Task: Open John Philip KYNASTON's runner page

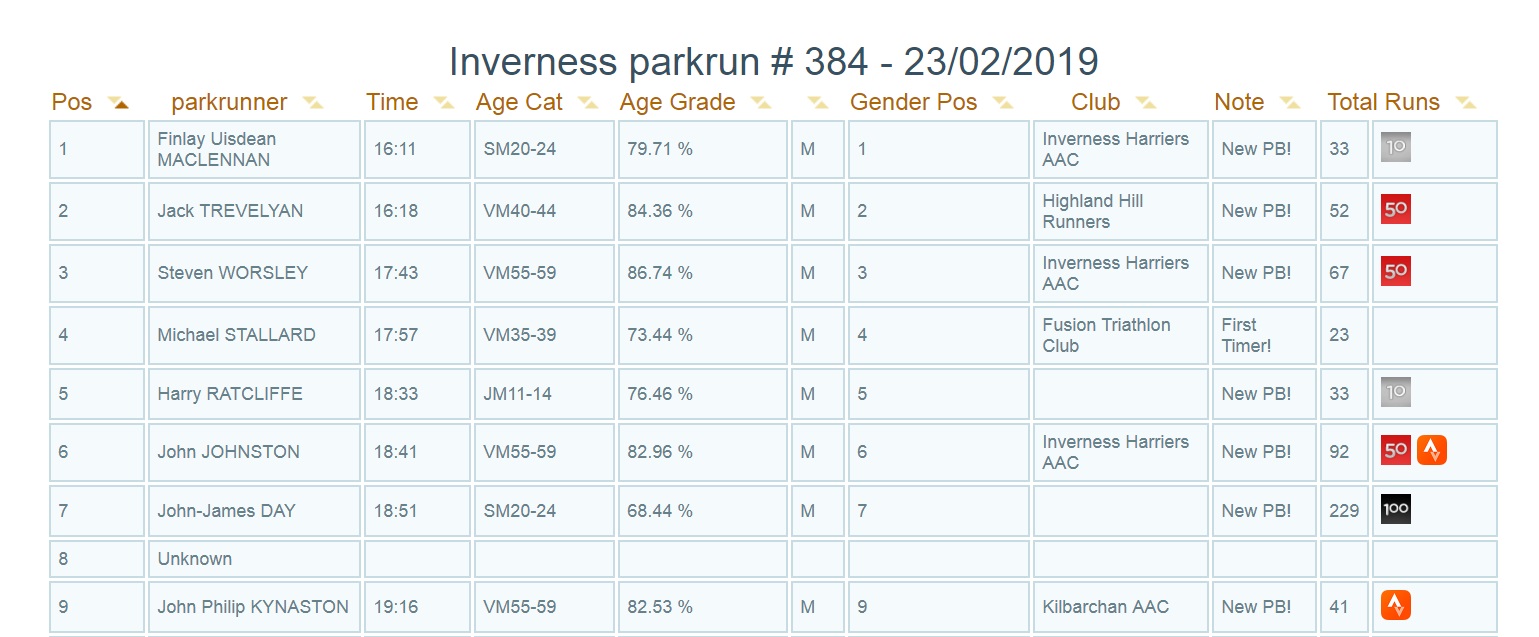Action: click(x=253, y=607)
